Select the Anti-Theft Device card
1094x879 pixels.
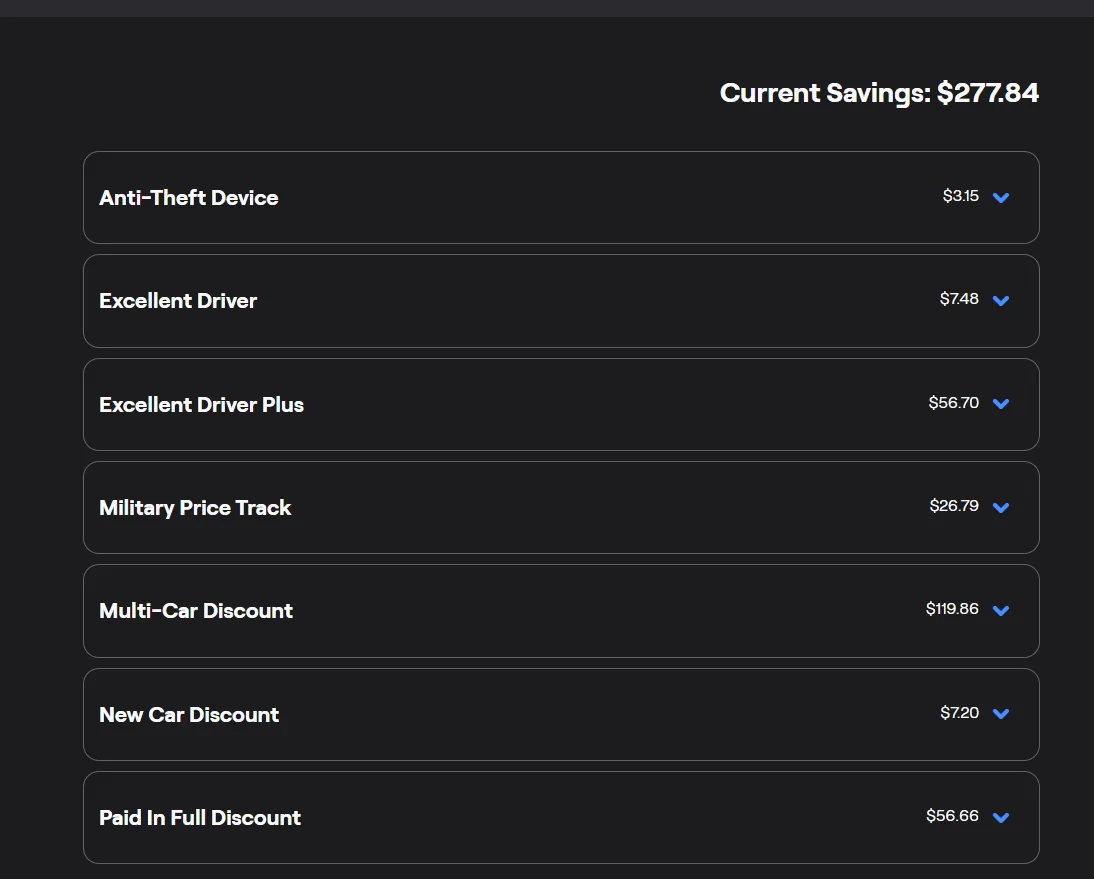tap(561, 197)
